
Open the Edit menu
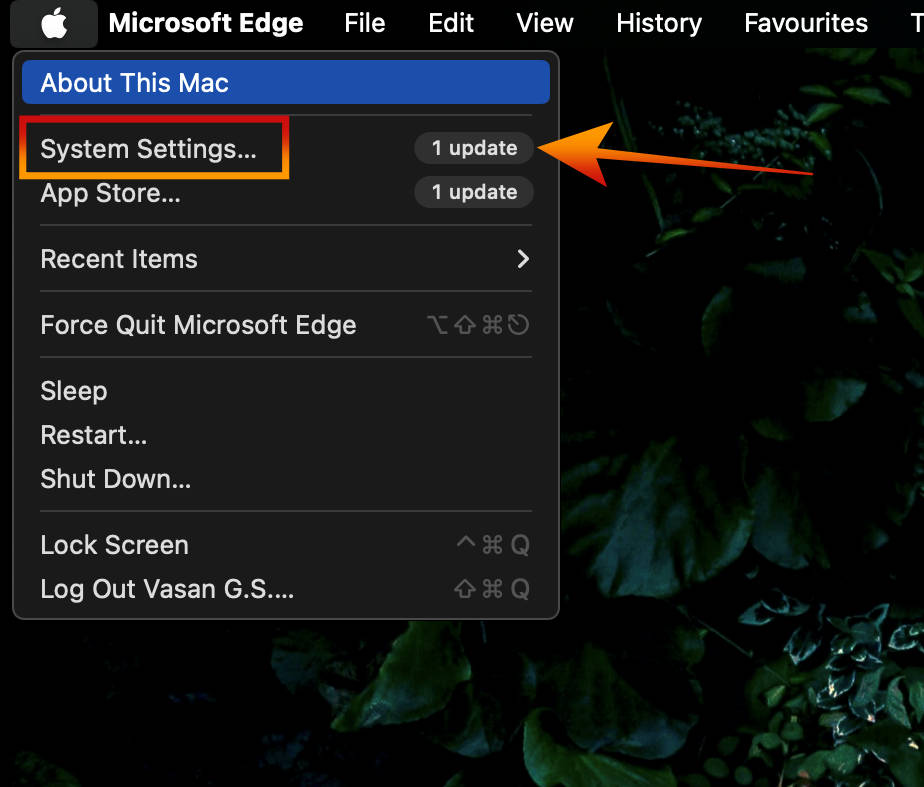click(x=451, y=23)
